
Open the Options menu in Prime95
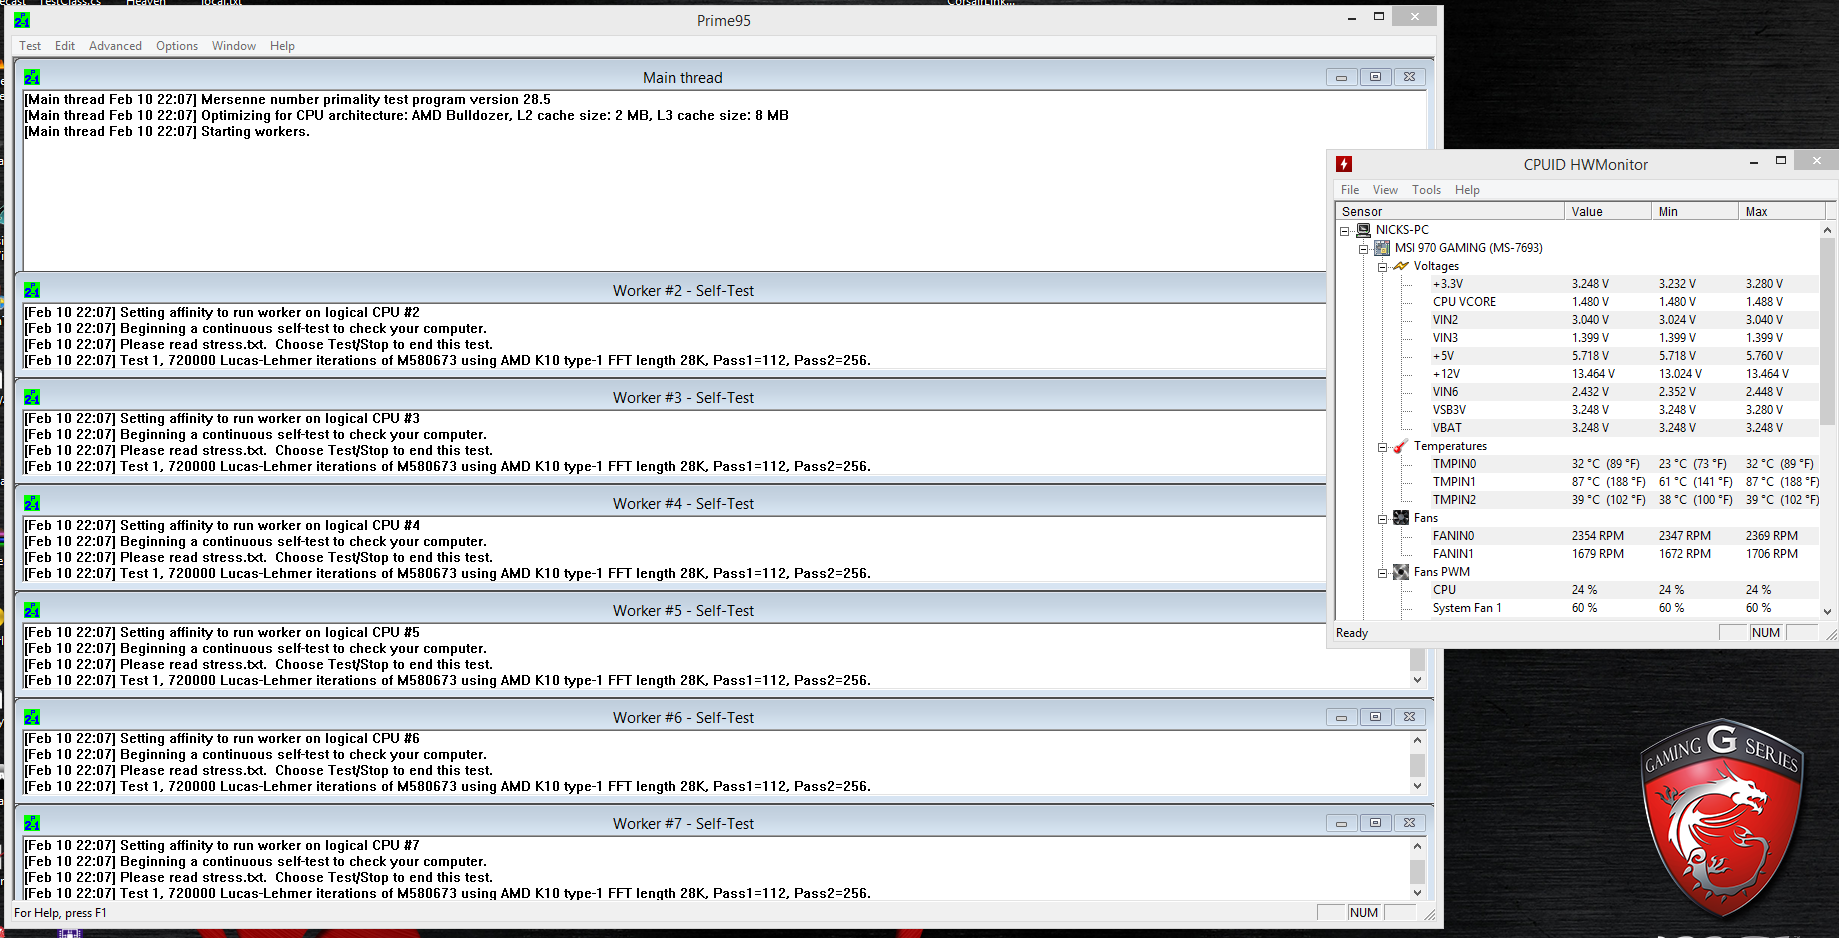[x=177, y=46]
